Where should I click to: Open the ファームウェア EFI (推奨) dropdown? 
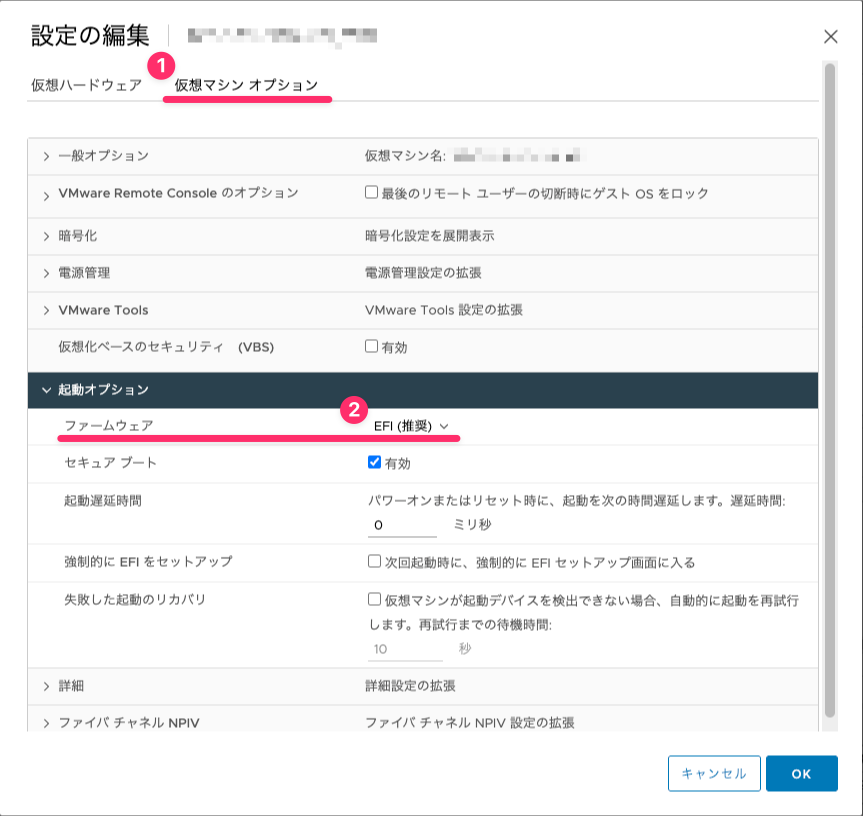tap(411, 426)
